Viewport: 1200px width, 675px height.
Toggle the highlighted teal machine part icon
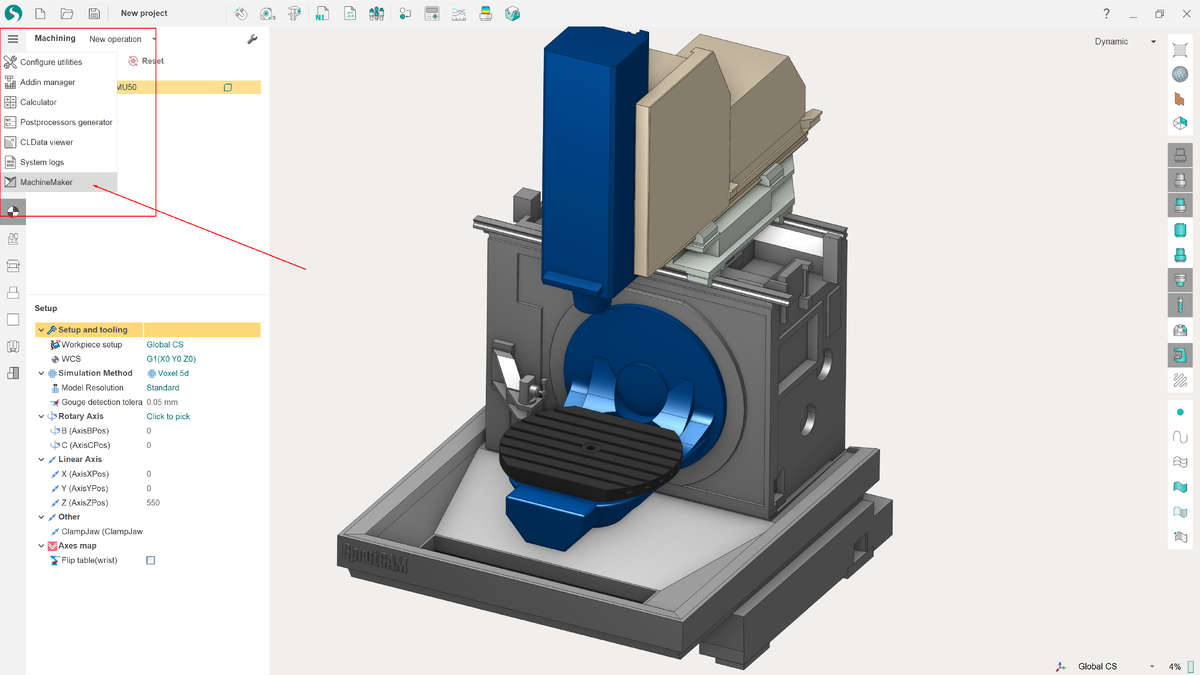click(1180, 205)
